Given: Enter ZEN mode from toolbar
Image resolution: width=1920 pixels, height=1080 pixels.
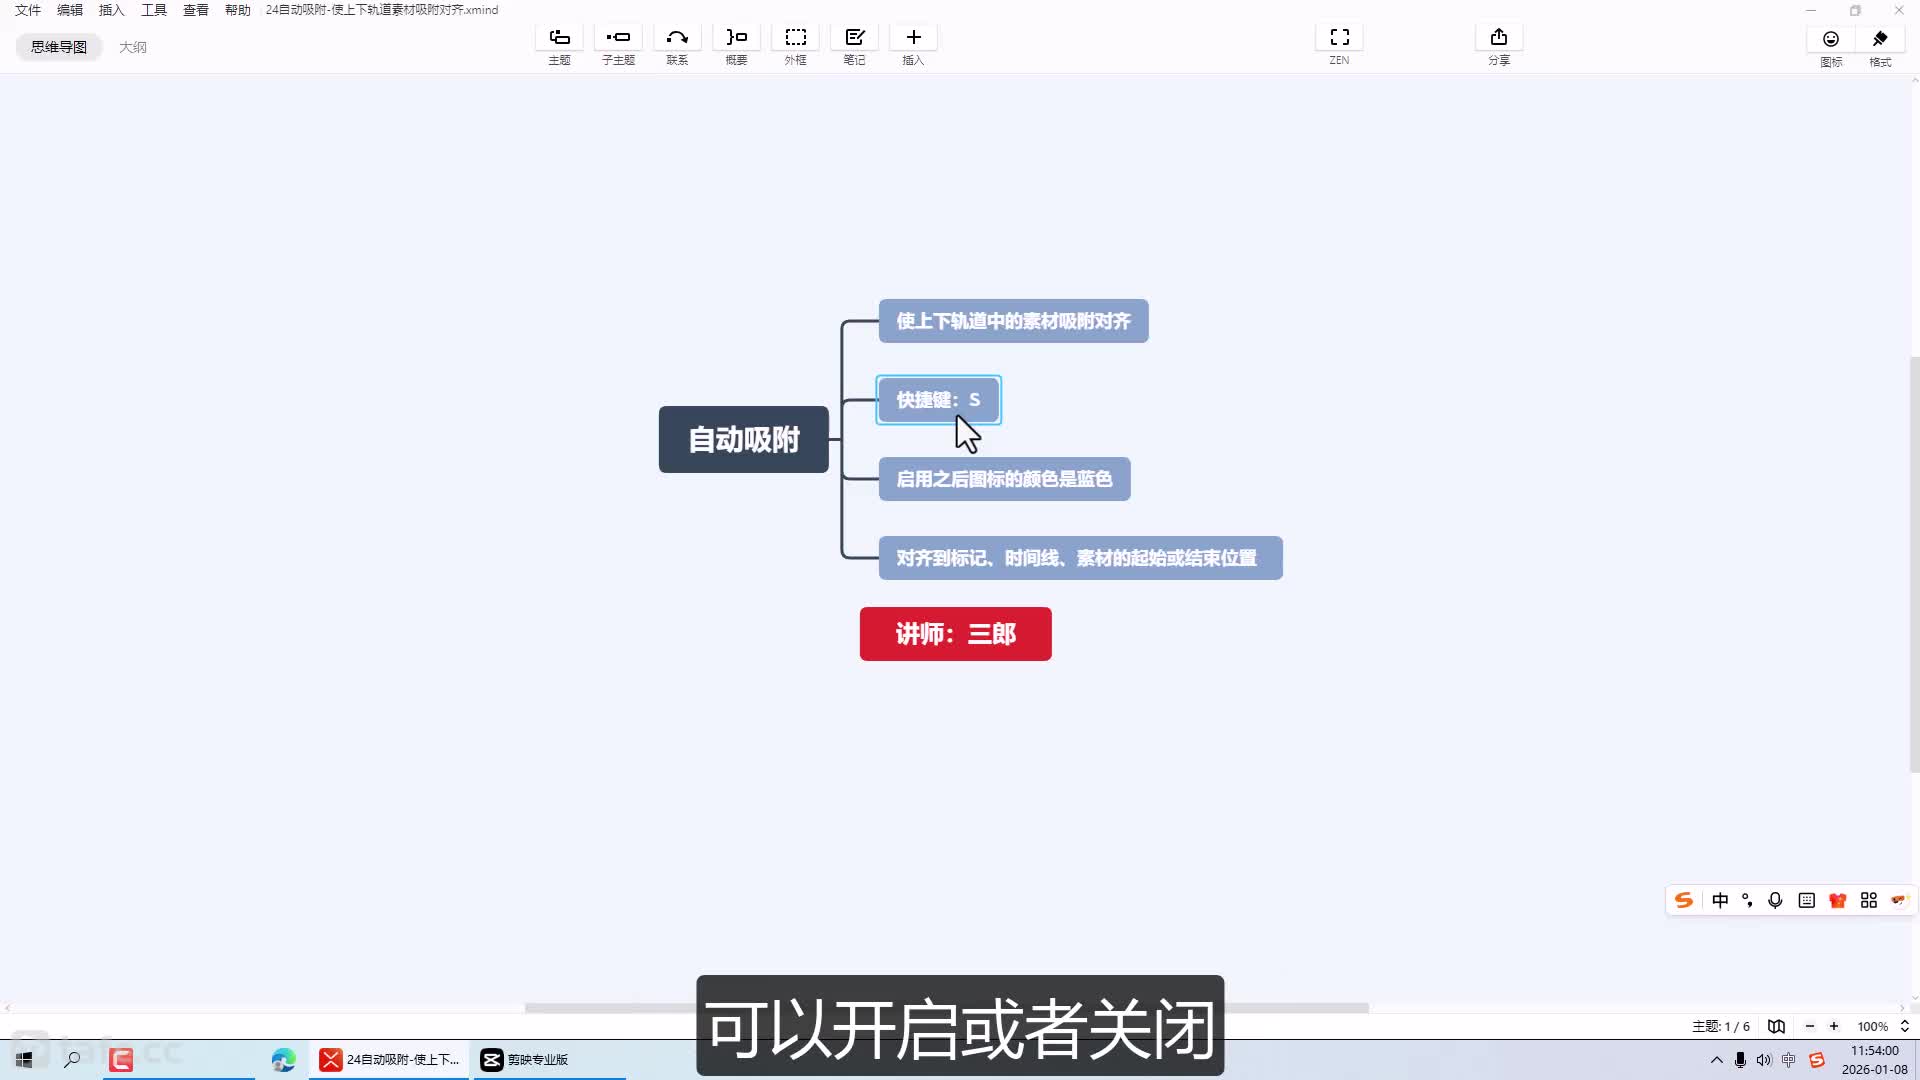Looking at the screenshot, I should point(1339,38).
